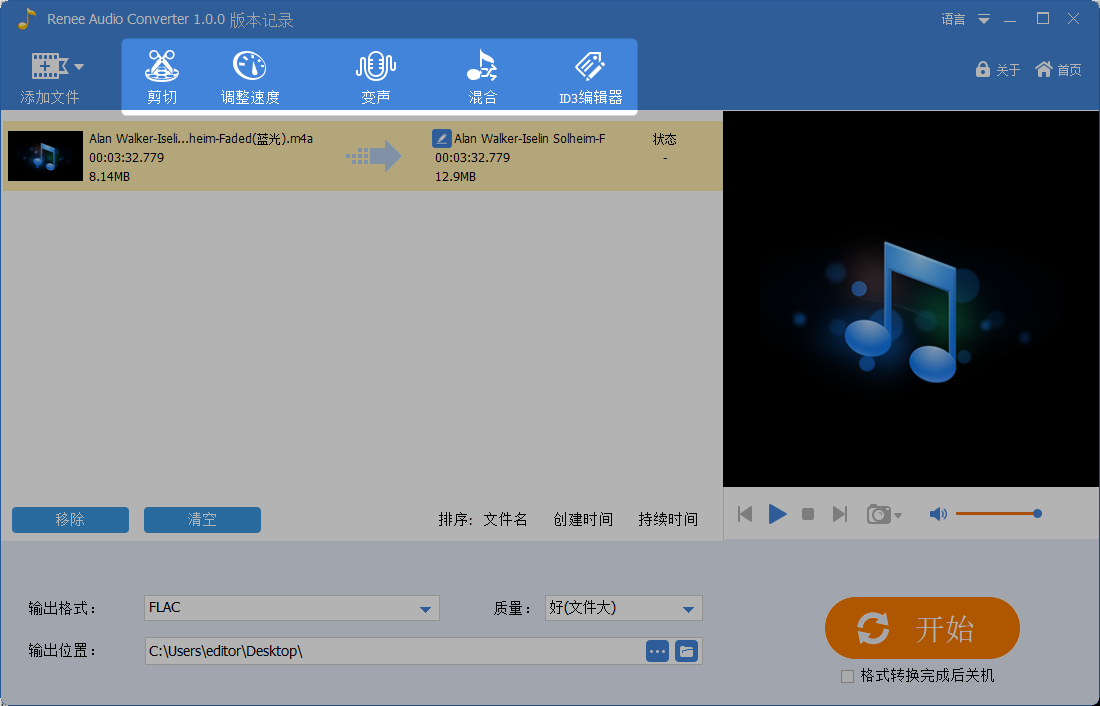Click source size 8.14MB text
This screenshot has height=706, width=1100.
coord(109,176)
